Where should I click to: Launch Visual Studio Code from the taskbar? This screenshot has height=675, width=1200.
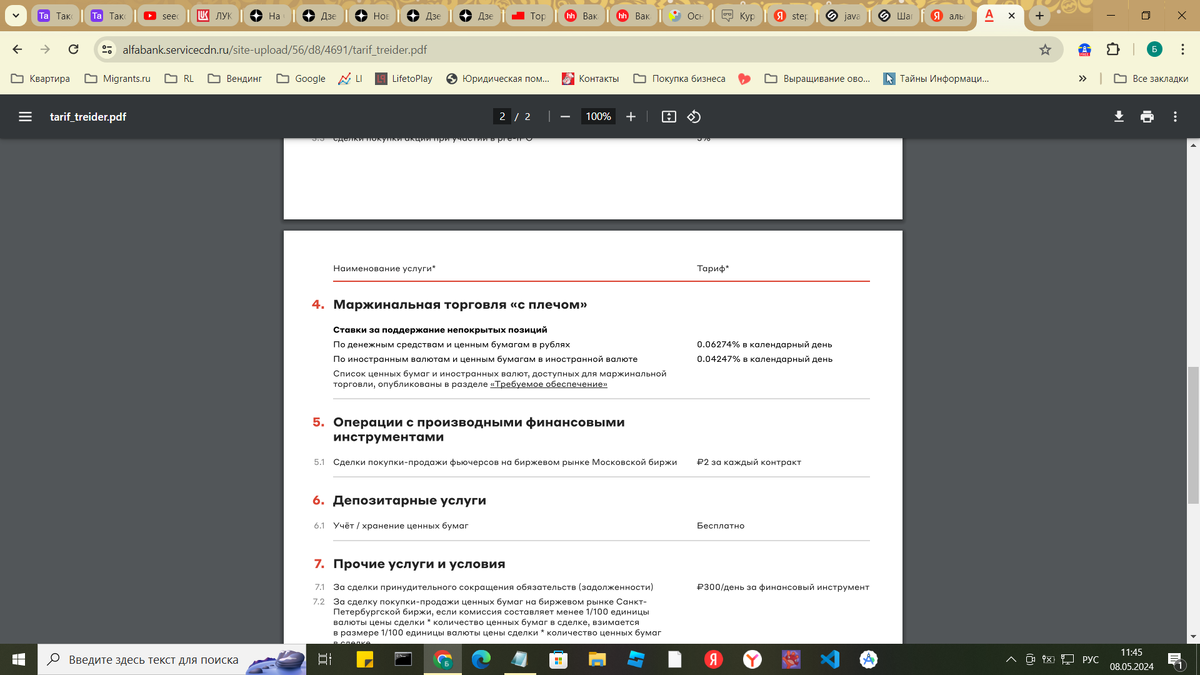(831, 660)
